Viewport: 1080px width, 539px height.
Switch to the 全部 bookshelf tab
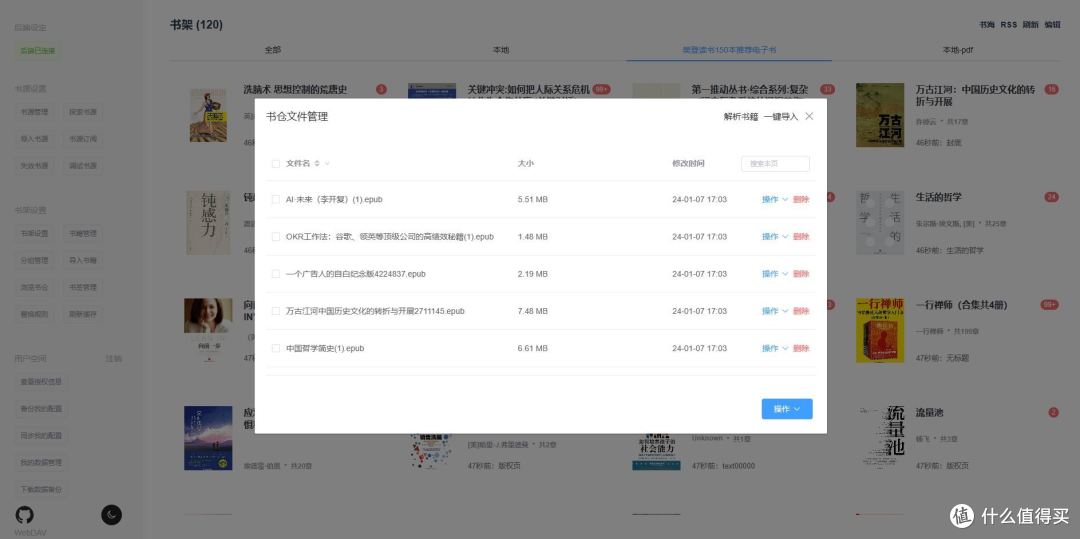click(x=273, y=50)
